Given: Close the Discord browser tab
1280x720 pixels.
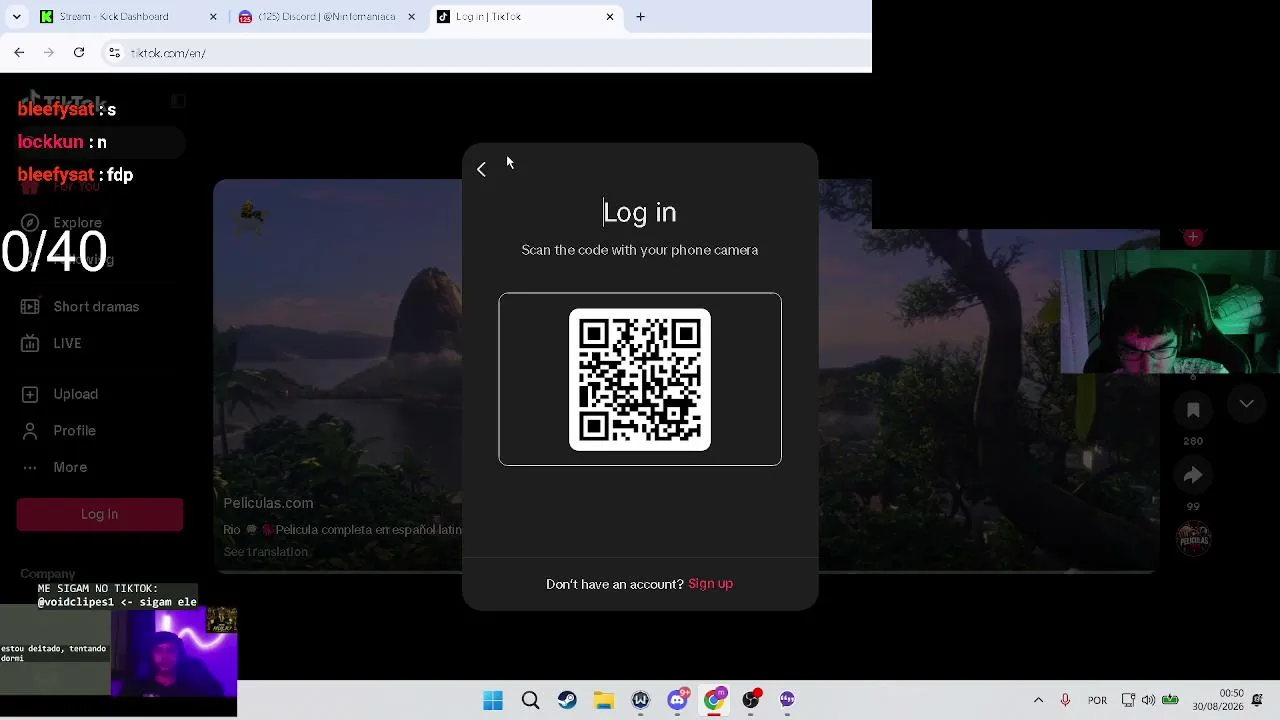Looking at the screenshot, I should [x=411, y=17].
